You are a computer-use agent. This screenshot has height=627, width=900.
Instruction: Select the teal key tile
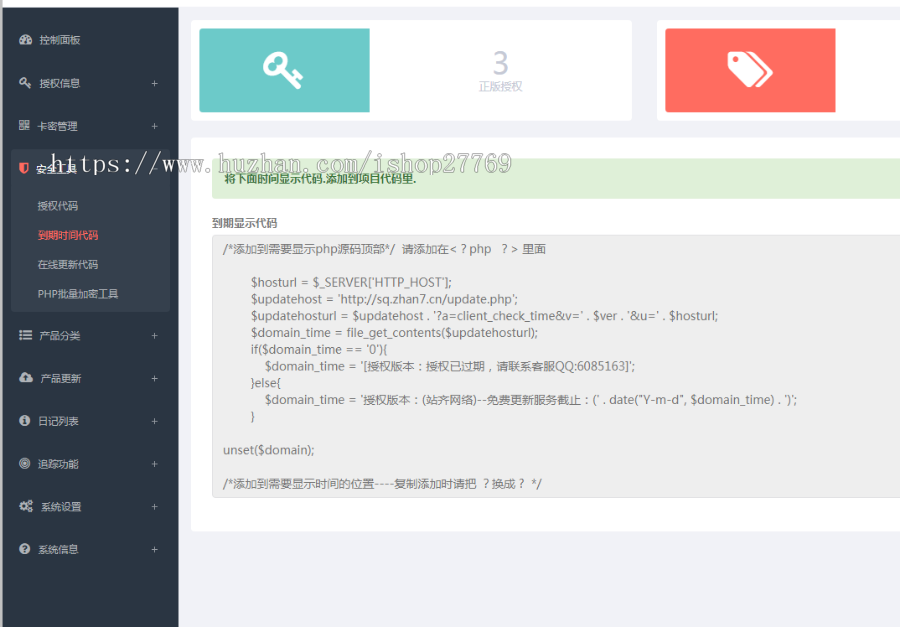284,70
